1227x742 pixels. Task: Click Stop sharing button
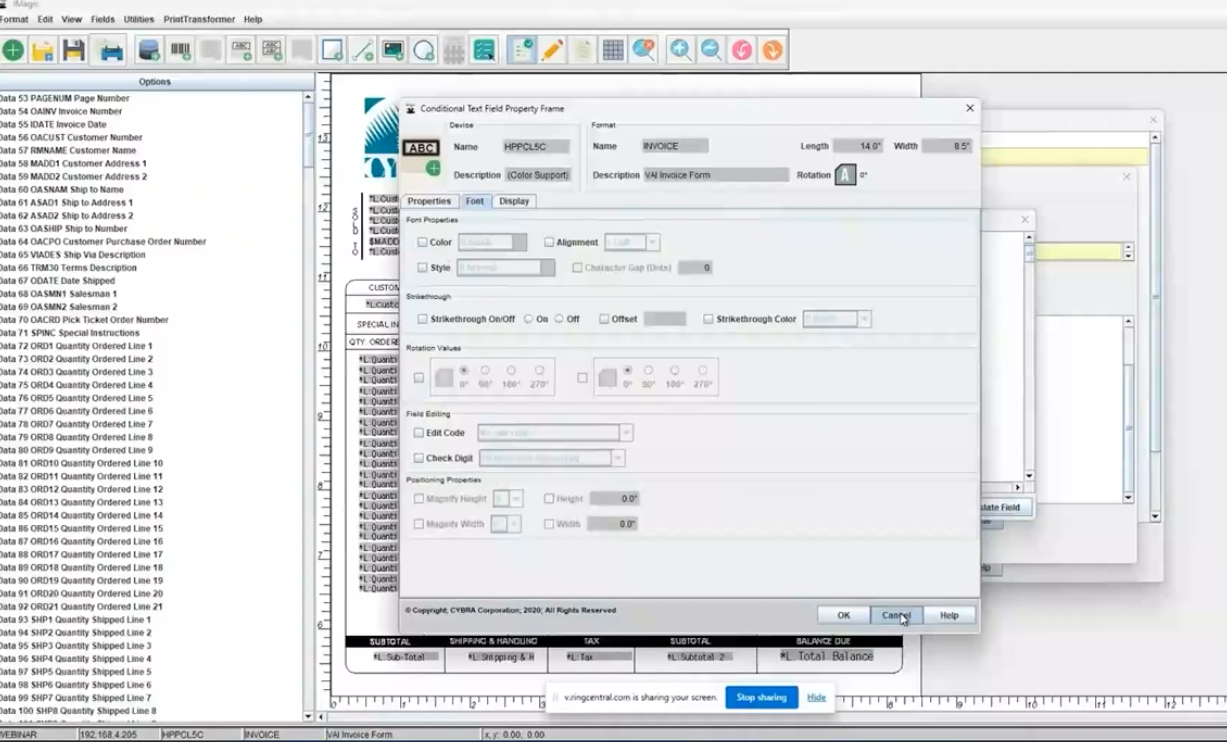(762, 697)
